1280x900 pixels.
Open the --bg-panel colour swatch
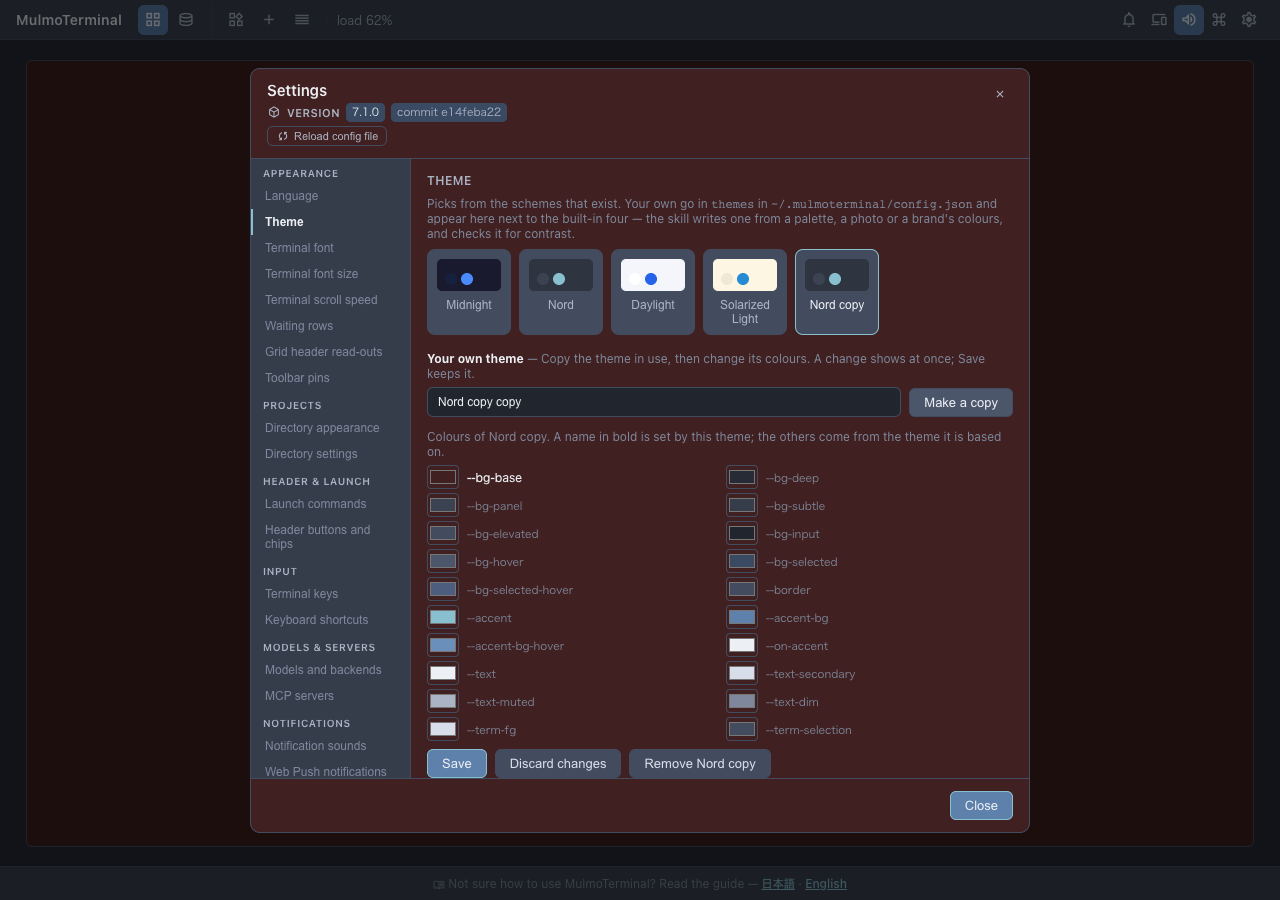(443, 506)
